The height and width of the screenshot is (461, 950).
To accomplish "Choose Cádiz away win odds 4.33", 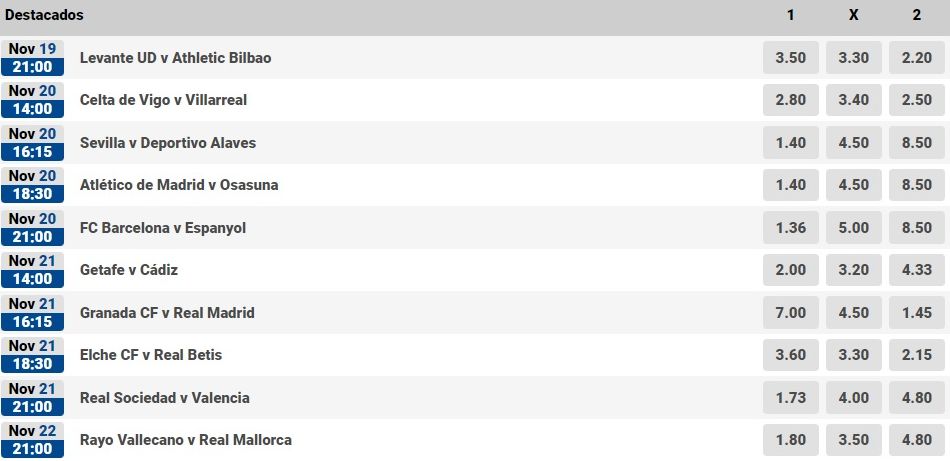I will click(916, 270).
